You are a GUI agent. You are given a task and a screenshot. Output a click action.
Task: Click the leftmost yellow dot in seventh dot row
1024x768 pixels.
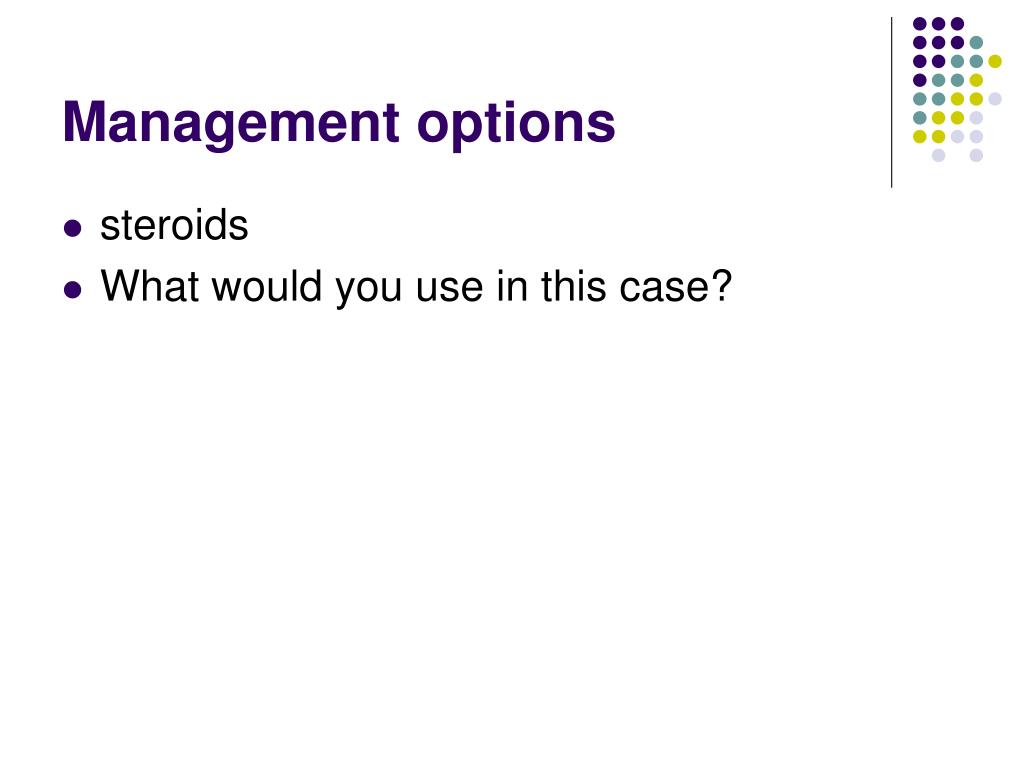click(920, 136)
